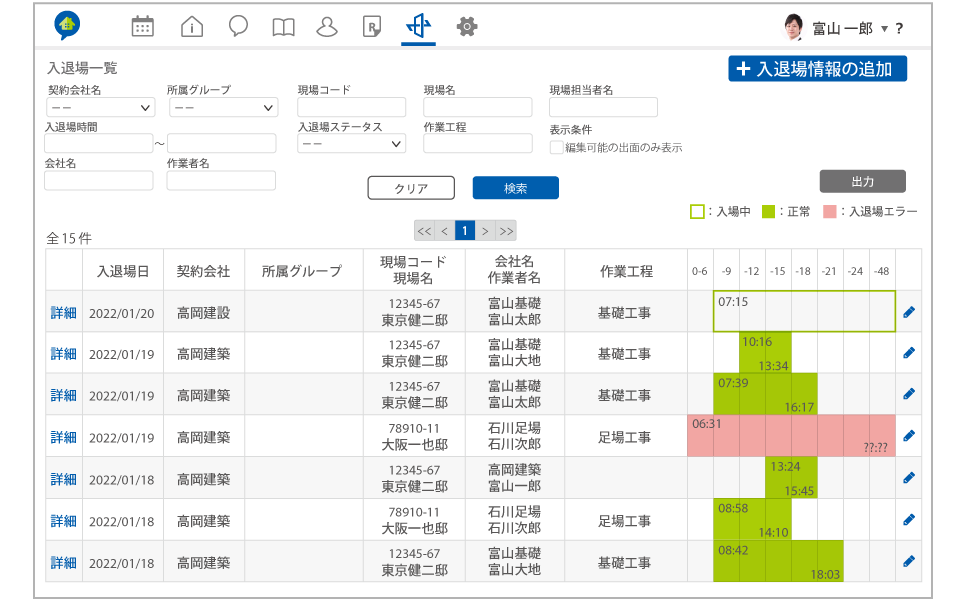The image size is (960, 600).
Task: Open the R document report icon
Action: [371, 26]
